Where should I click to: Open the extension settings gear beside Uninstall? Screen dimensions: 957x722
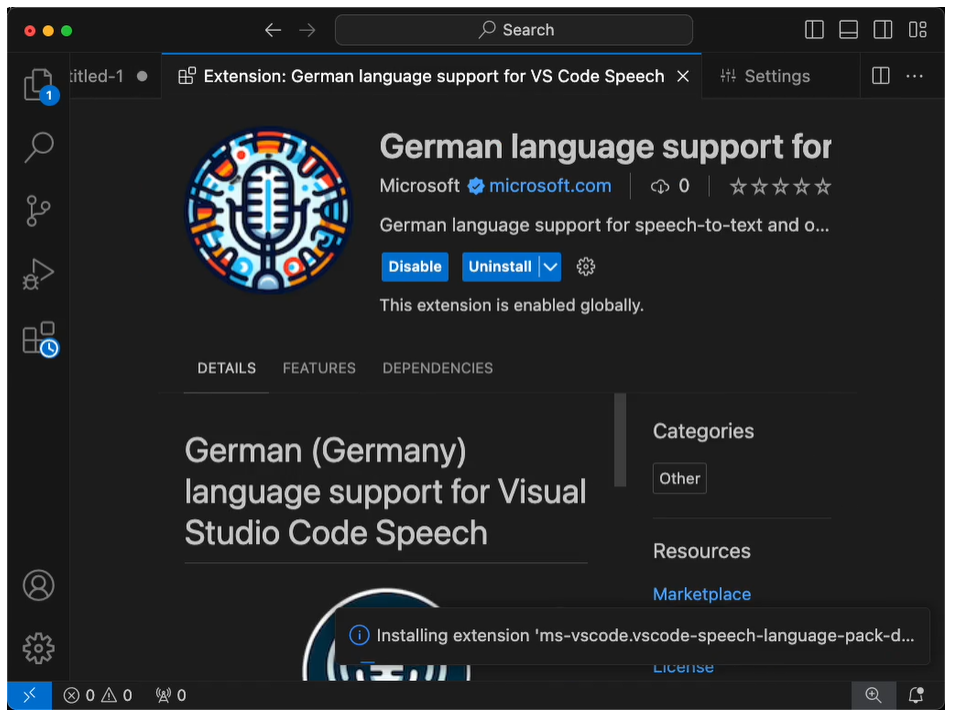[585, 267]
